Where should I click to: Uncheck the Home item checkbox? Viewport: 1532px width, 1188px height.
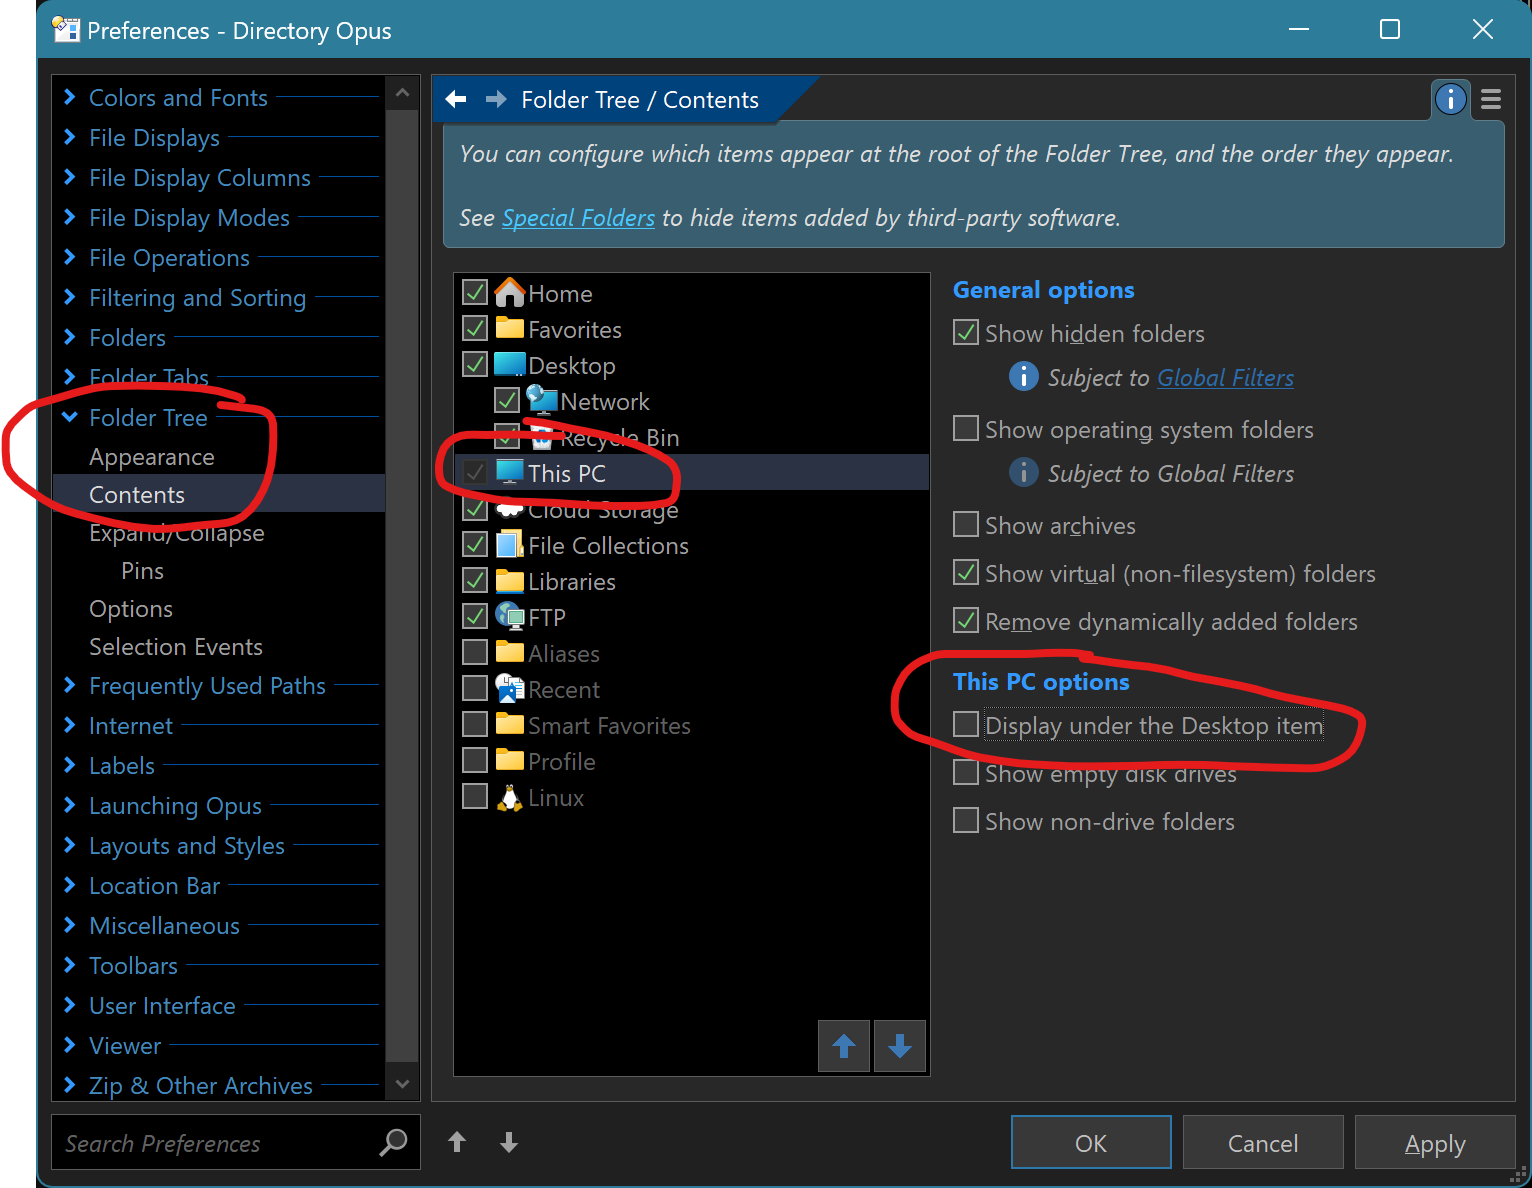click(475, 292)
